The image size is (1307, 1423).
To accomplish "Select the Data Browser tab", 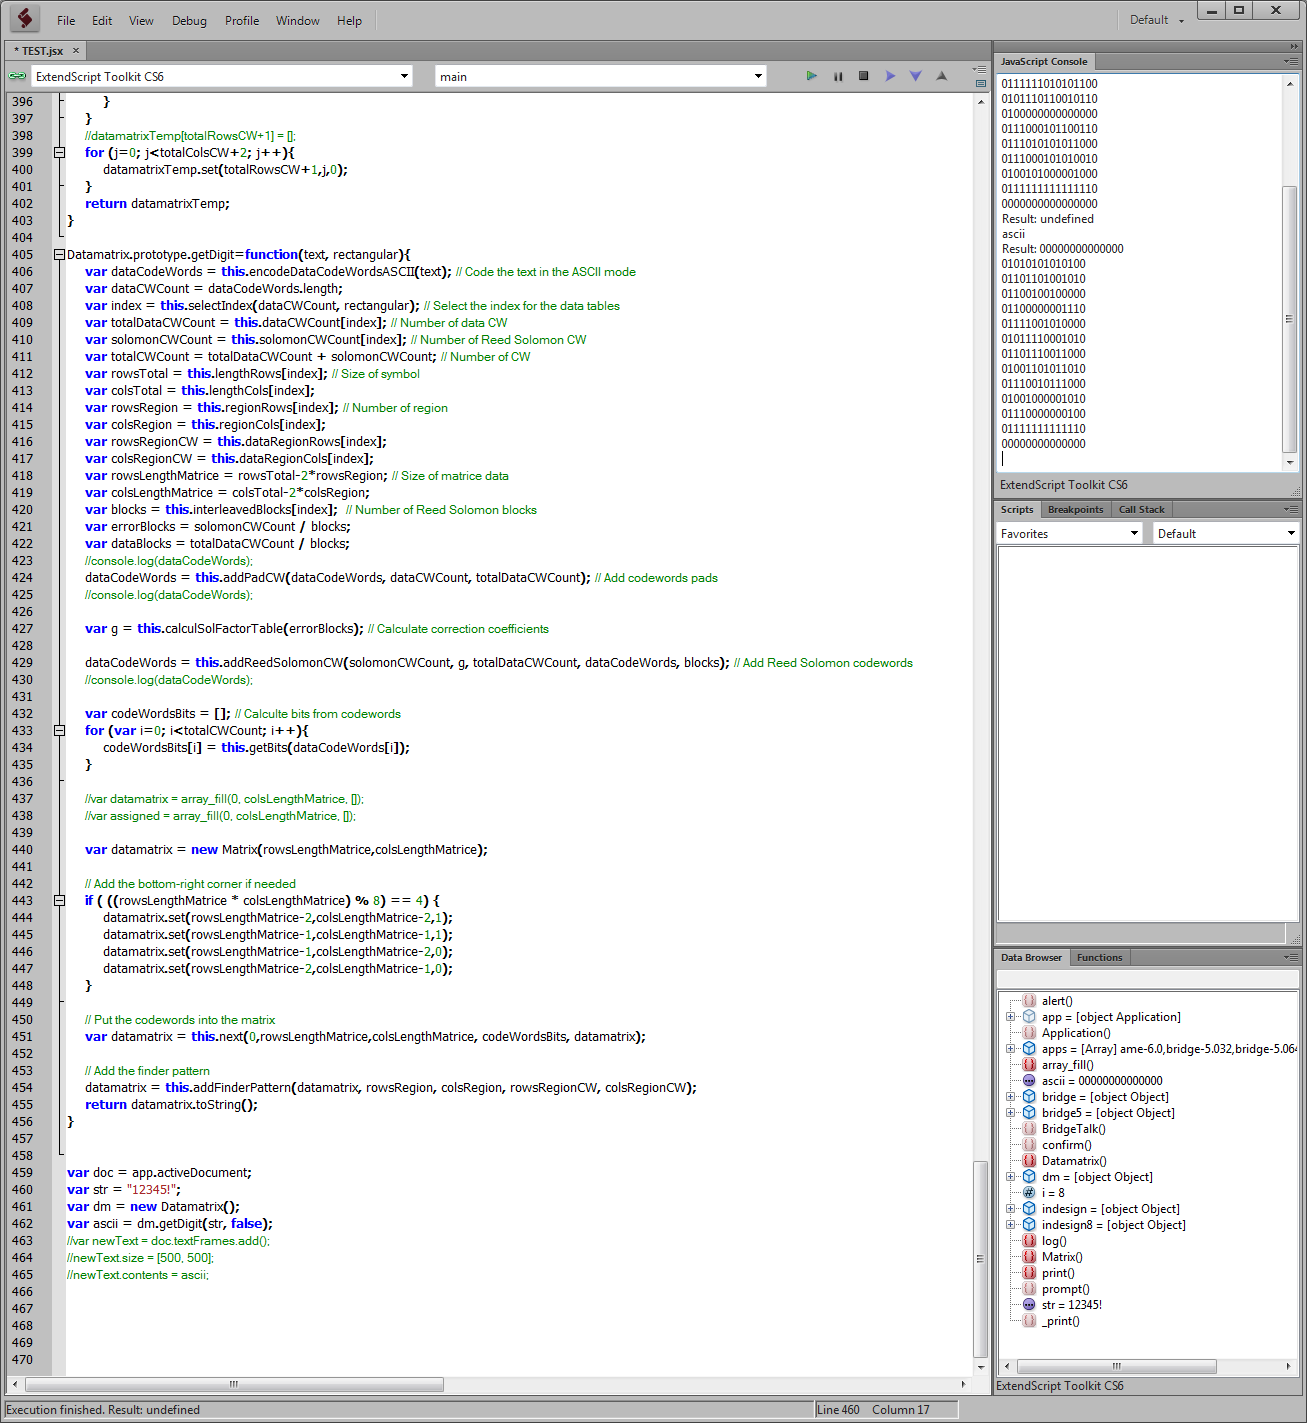I will click(1031, 957).
